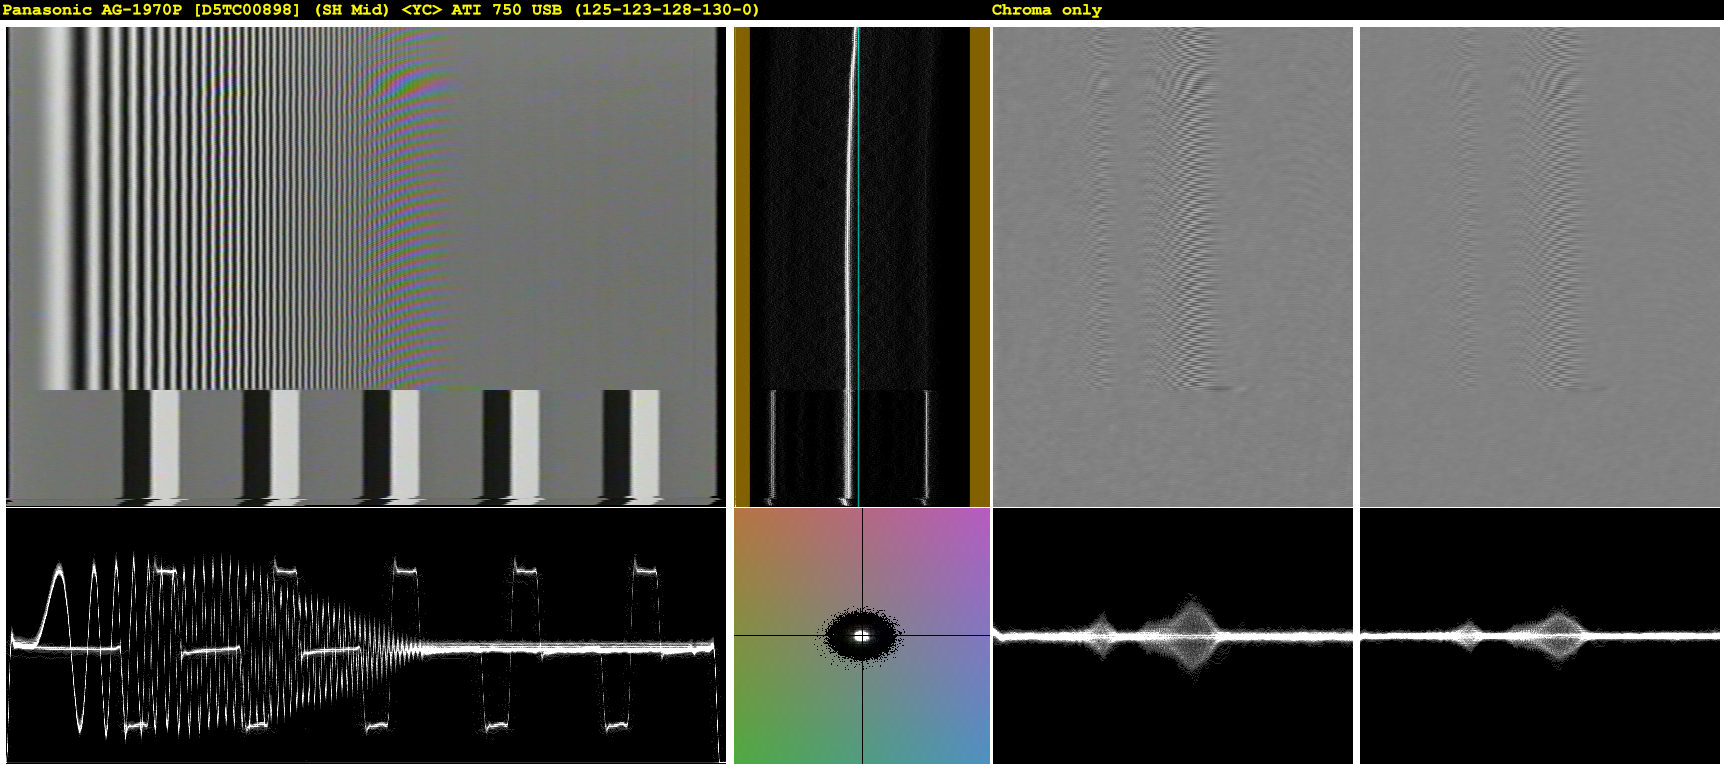
Task: Click the "(125-123-128-130-0)" settings text
Action: pyautogui.click(x=666, y=10)
